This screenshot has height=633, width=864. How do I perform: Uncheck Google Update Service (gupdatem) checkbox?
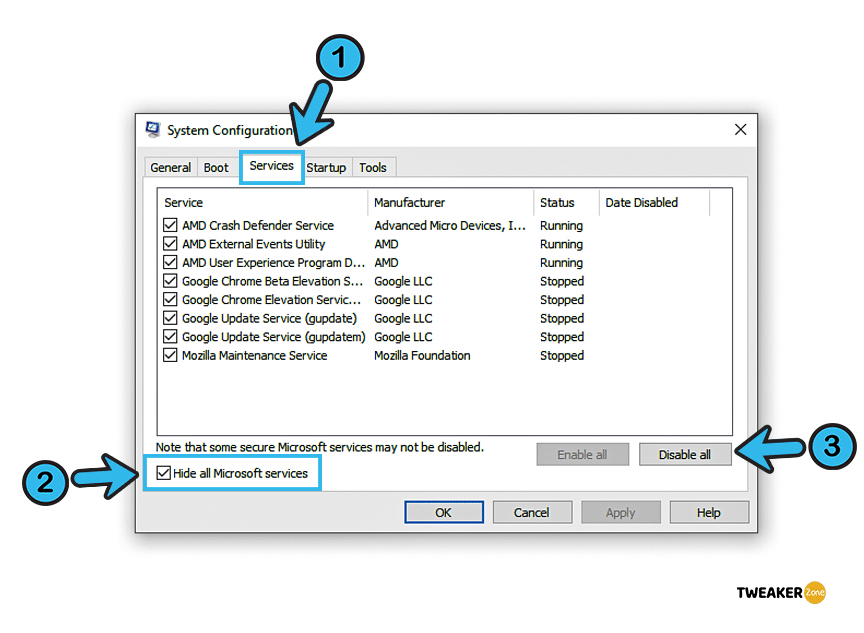coord(170,337)
